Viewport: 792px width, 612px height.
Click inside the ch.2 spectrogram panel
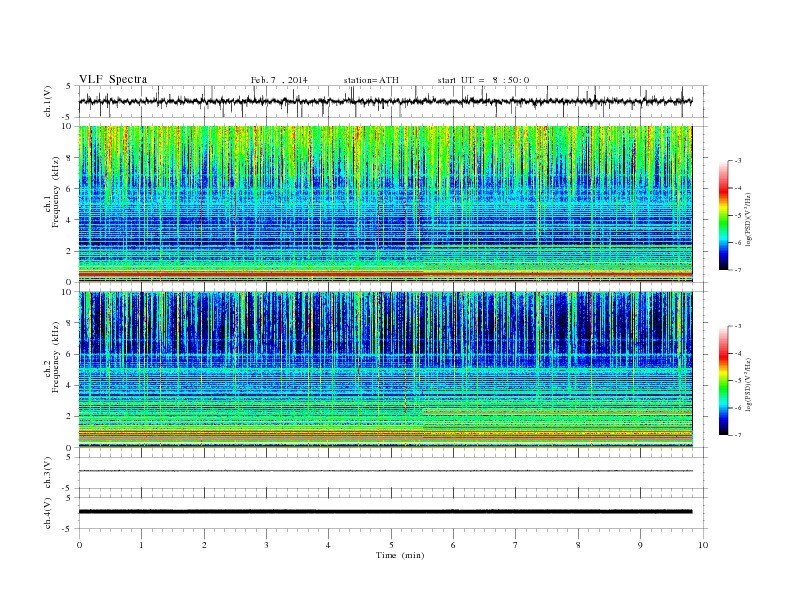[385, 370]
